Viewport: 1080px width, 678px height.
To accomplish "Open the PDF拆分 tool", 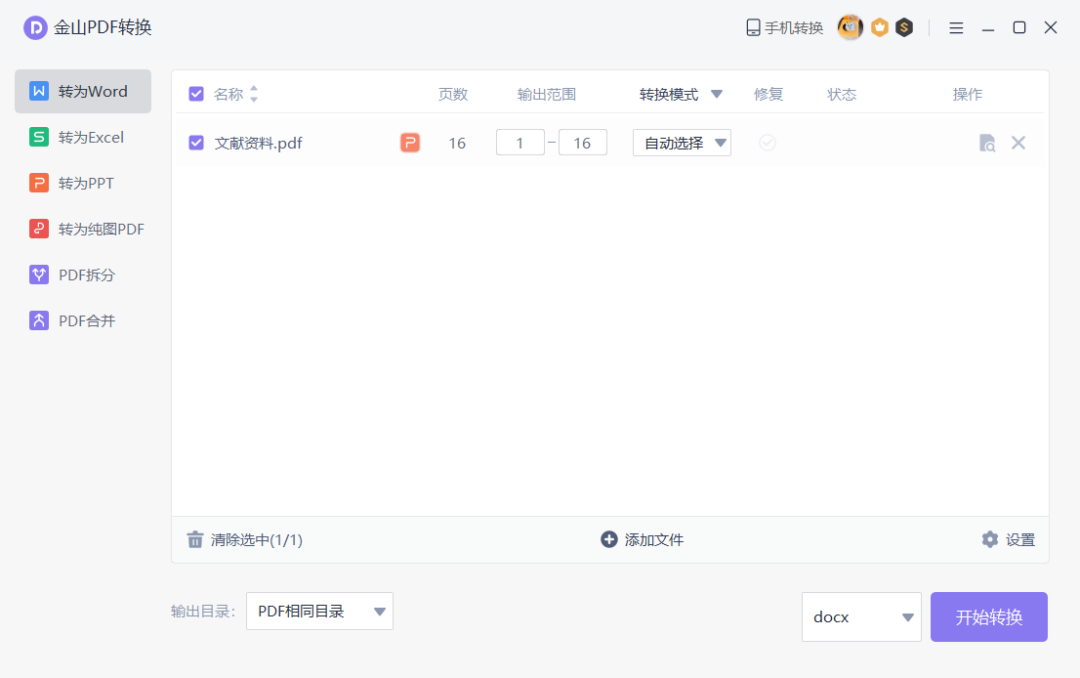I will click(x=82, y=274).
